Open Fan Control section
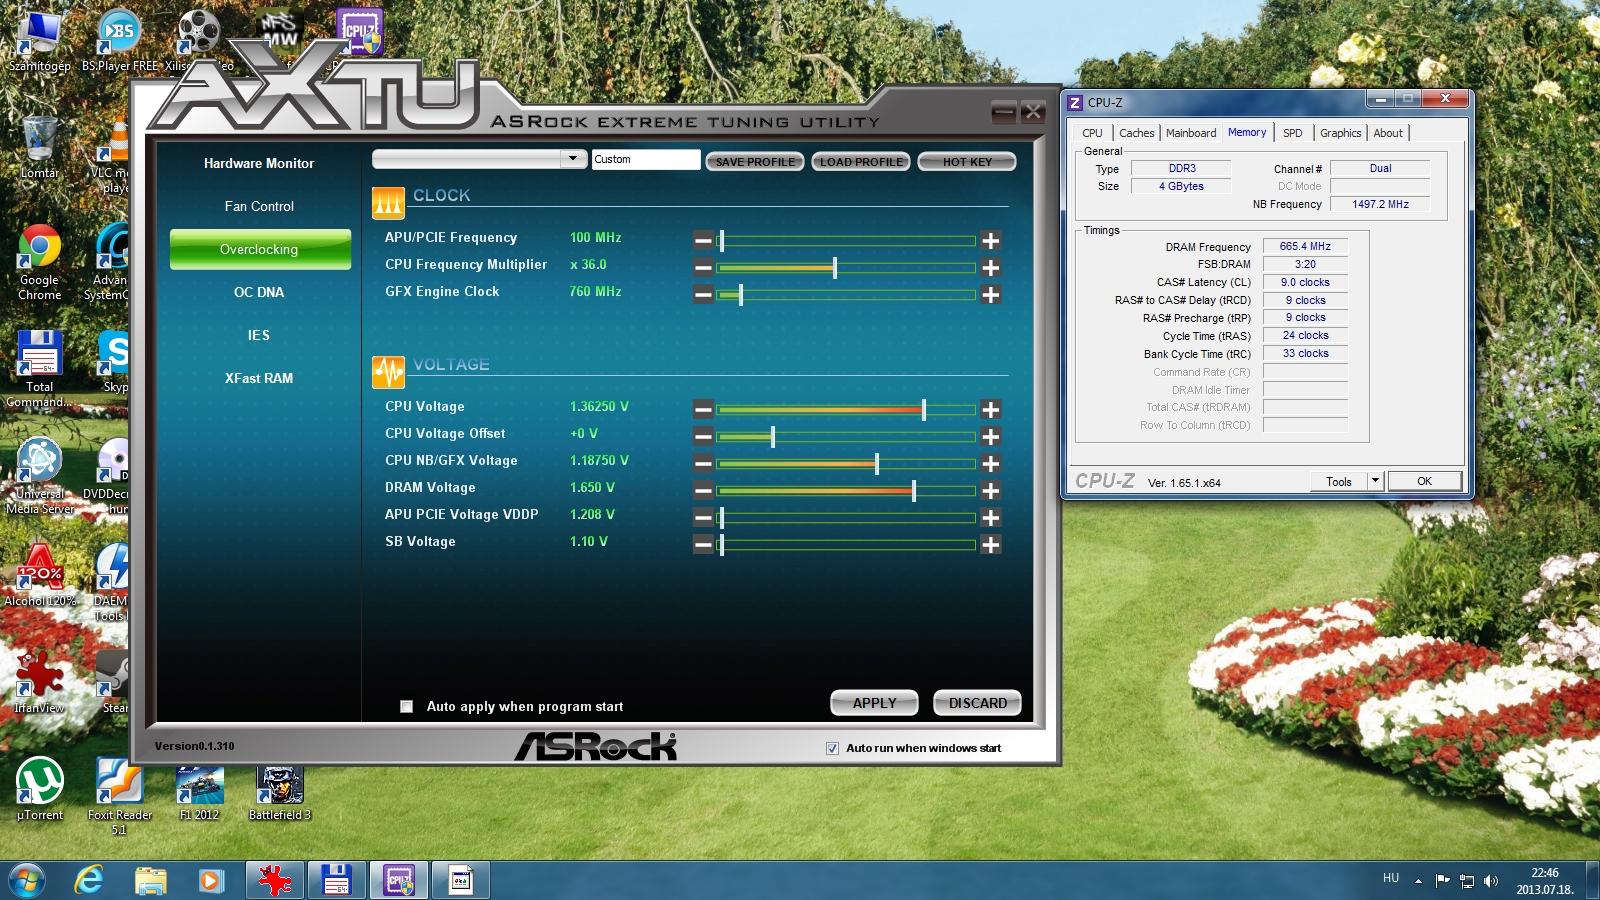This screenshot has width=1600, height=900. point(259,206)
